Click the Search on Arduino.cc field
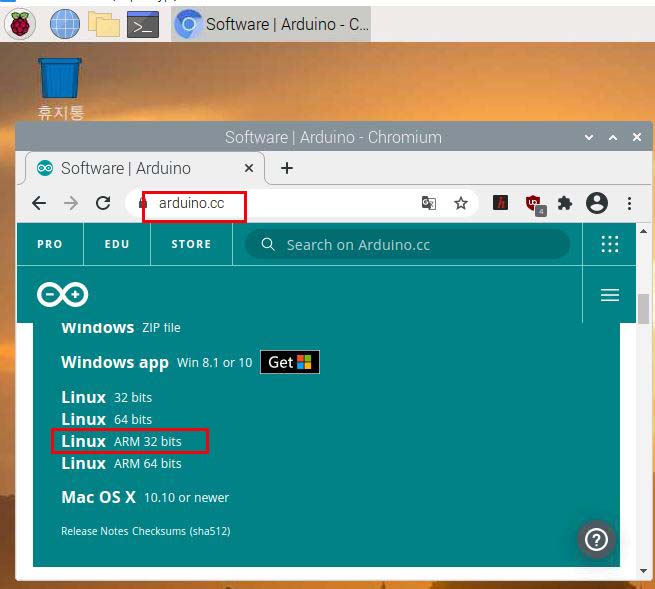Screen dimensions: 655x589 (x=407, y=244)
